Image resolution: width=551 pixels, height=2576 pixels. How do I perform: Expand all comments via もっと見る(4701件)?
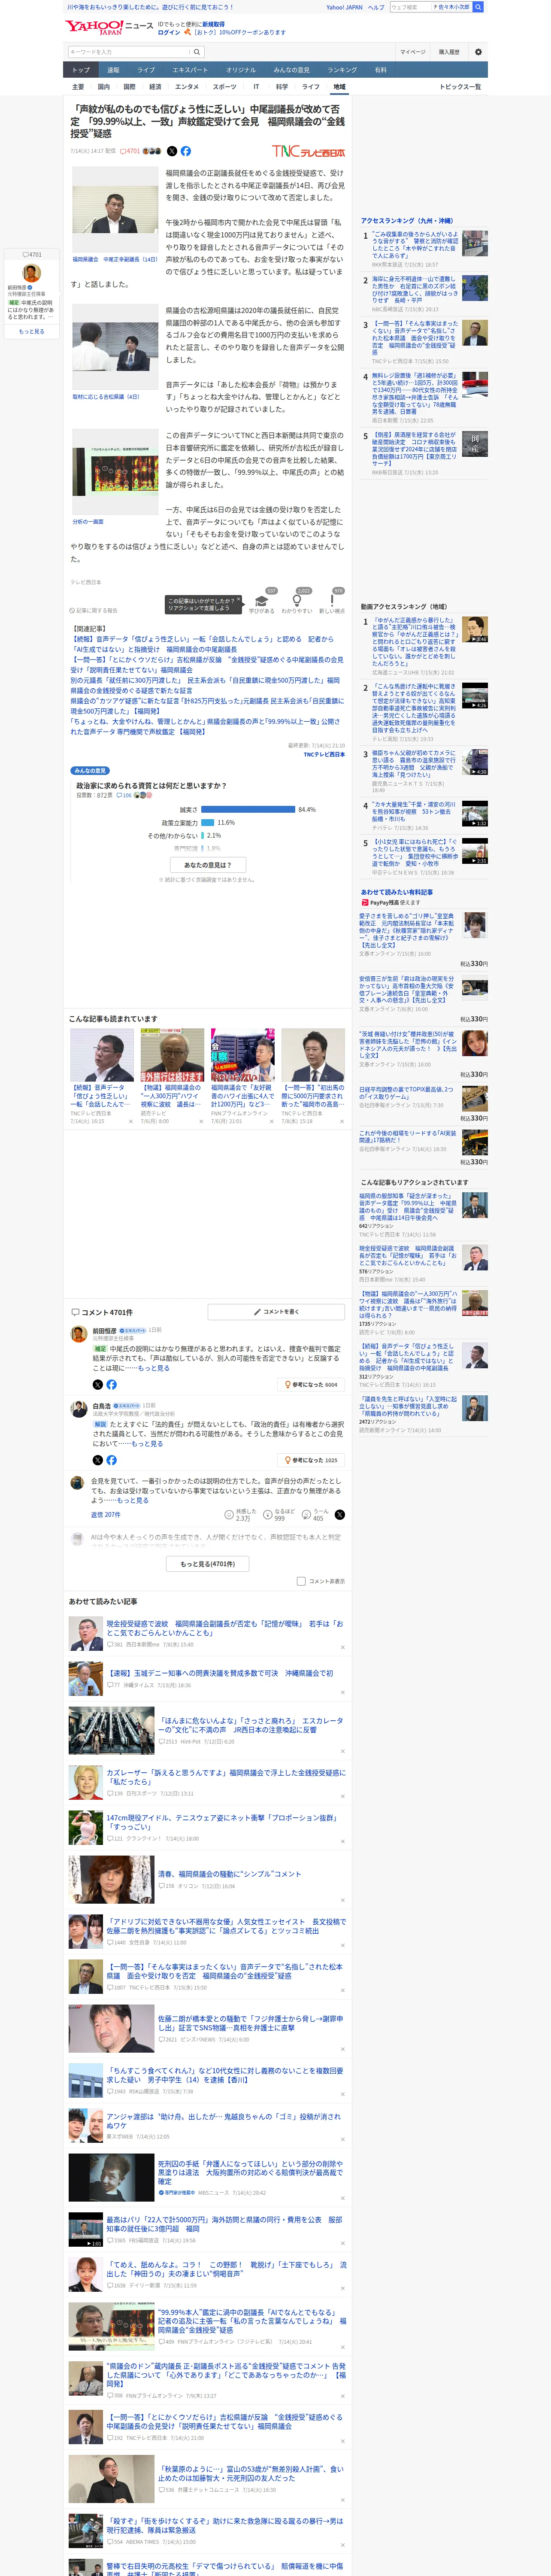[x=208, y=1564]
